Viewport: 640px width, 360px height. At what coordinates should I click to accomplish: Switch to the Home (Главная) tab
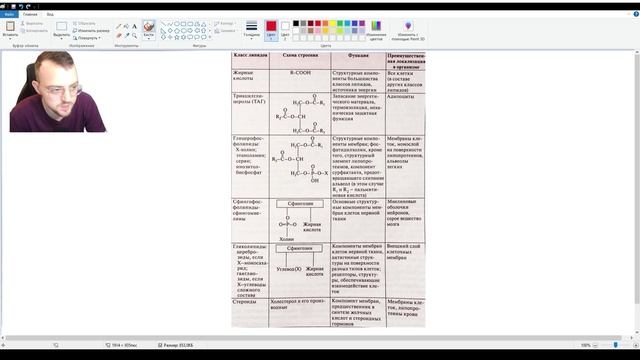pos(30,14)
